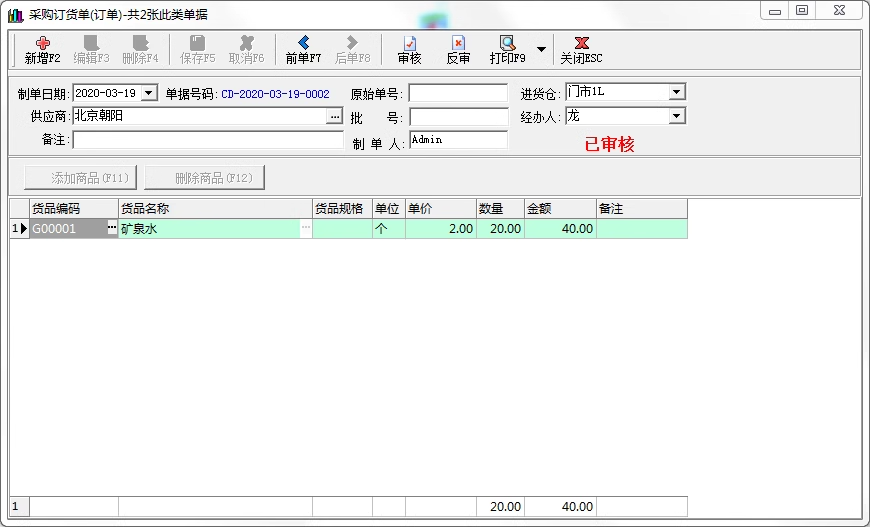Click the document number CD-2020-03-19-0002
The height and width of the screenshot is (527, 870).
pyautogui.click(x=275, y=94)
